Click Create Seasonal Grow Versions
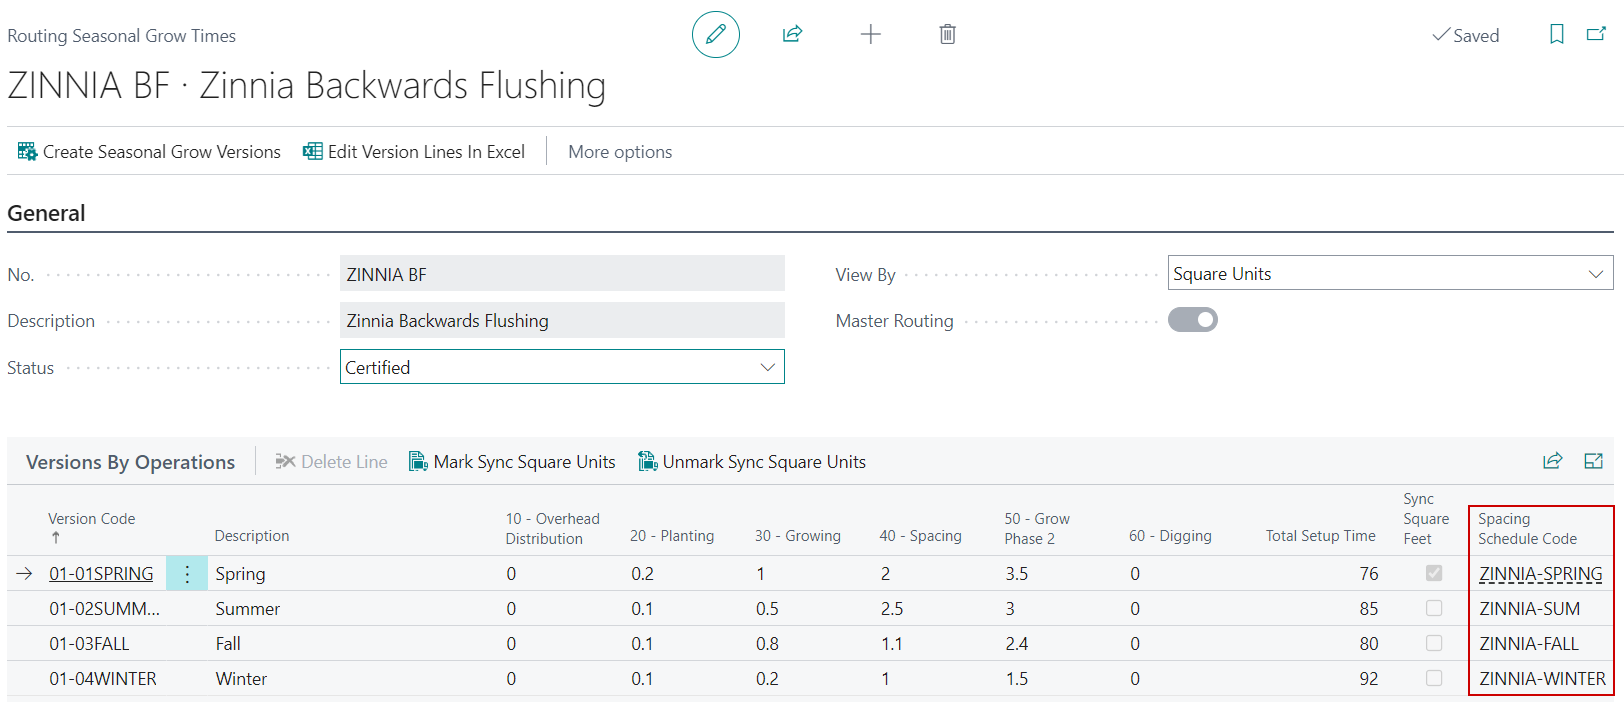This screenshot has height=718, width=1624. pos(150,152)
